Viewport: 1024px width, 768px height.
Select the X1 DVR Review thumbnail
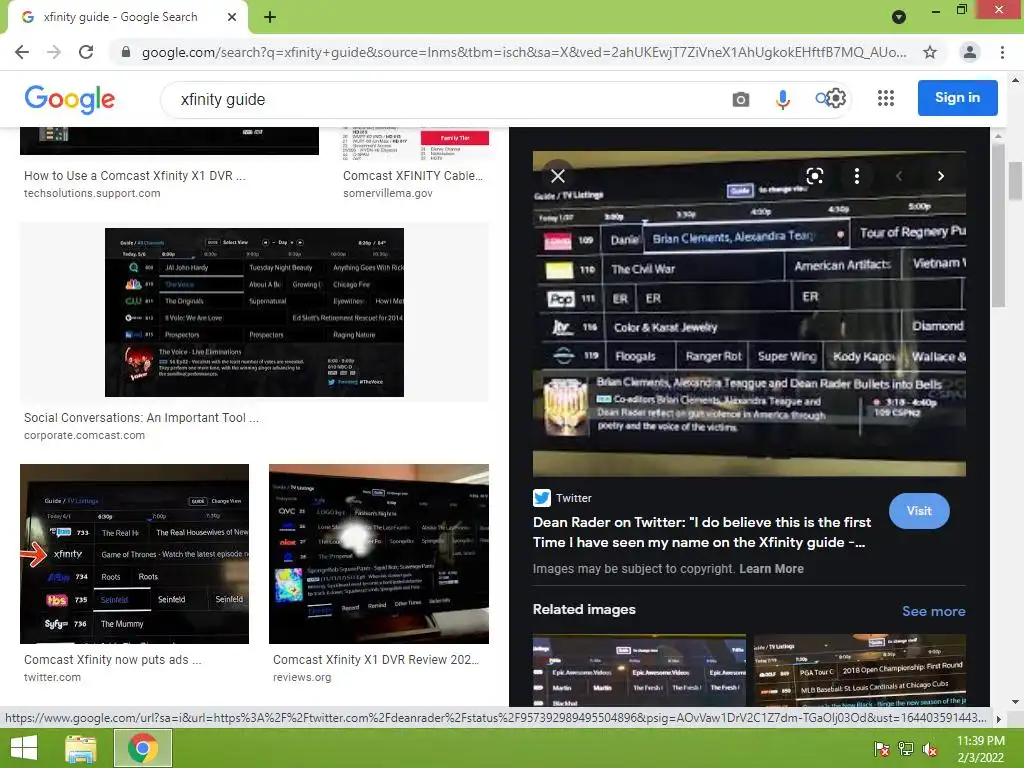coord(379,554)
